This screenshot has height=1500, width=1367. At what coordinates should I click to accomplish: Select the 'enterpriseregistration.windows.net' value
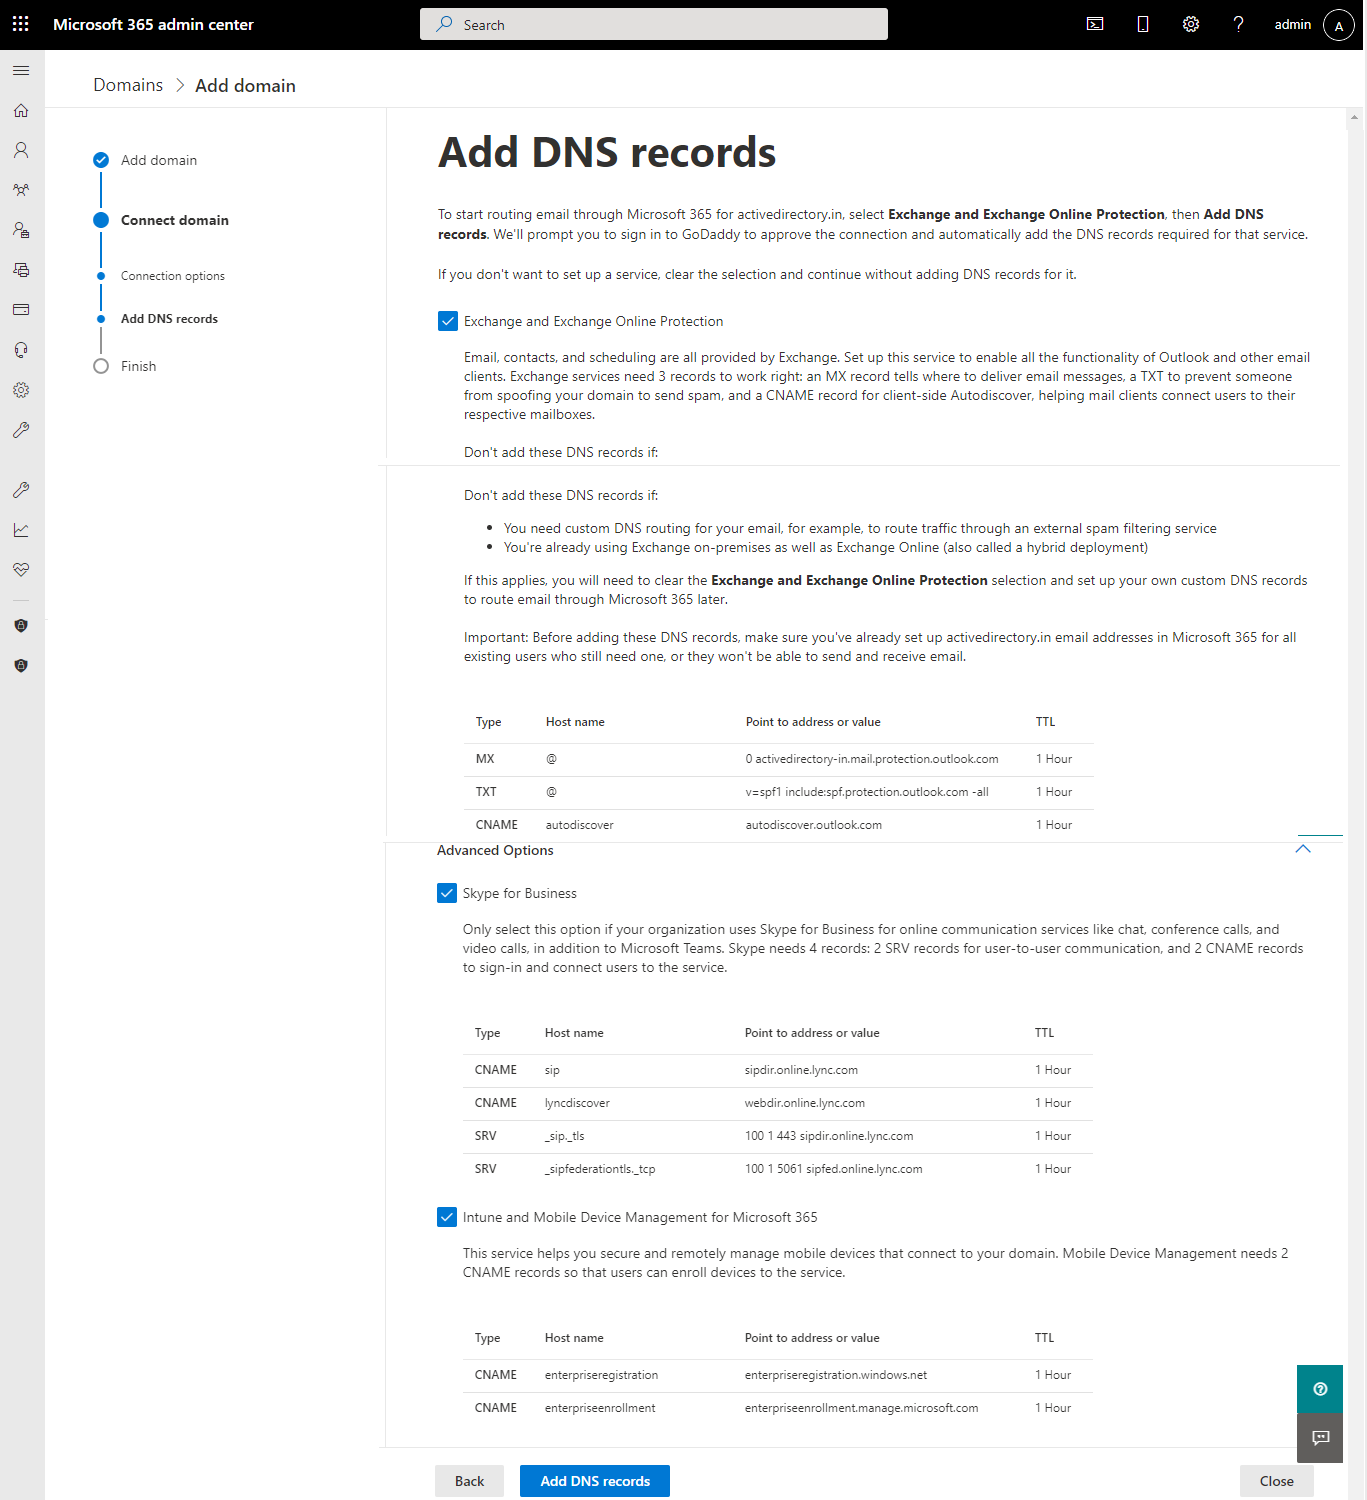835,1375
